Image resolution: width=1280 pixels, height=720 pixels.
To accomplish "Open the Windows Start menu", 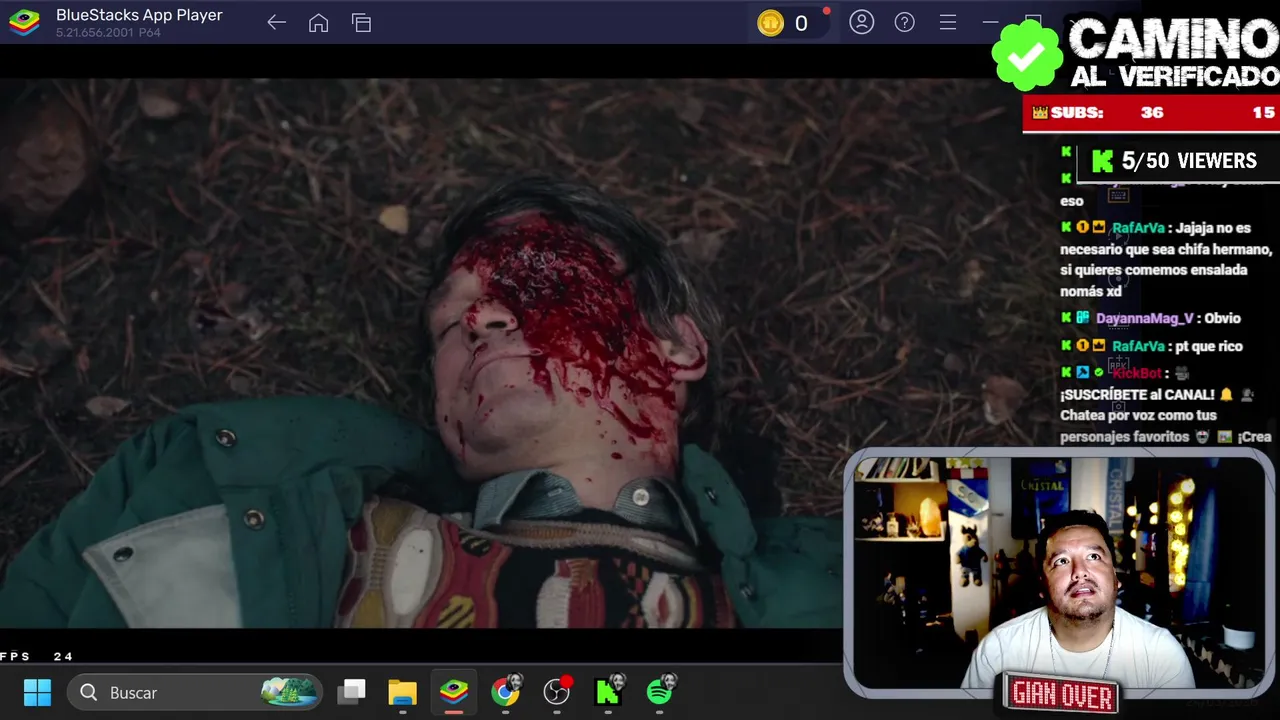I will click(37, 692).
